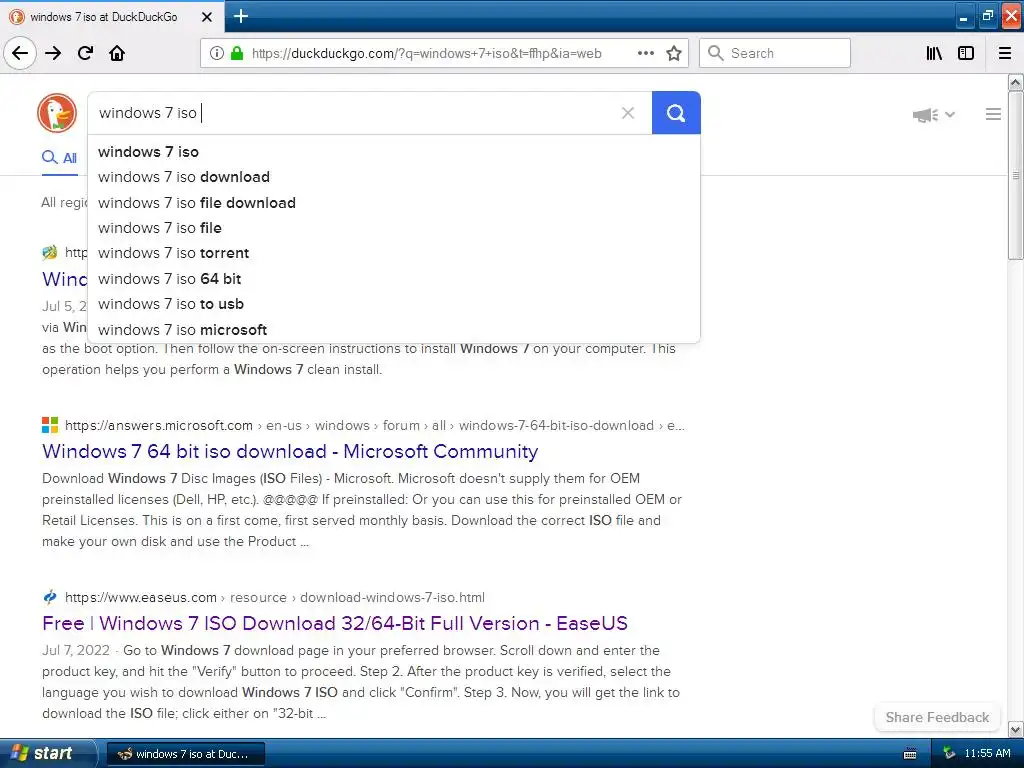This screenshot has height=768, width=1024.
Task: Bookmark this page with the star
Action: point(674,53)
